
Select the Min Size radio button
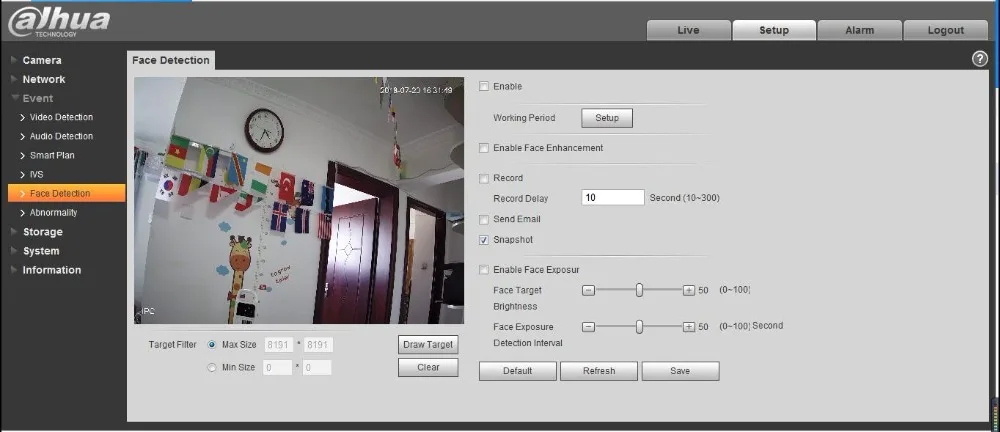point(212,368)
